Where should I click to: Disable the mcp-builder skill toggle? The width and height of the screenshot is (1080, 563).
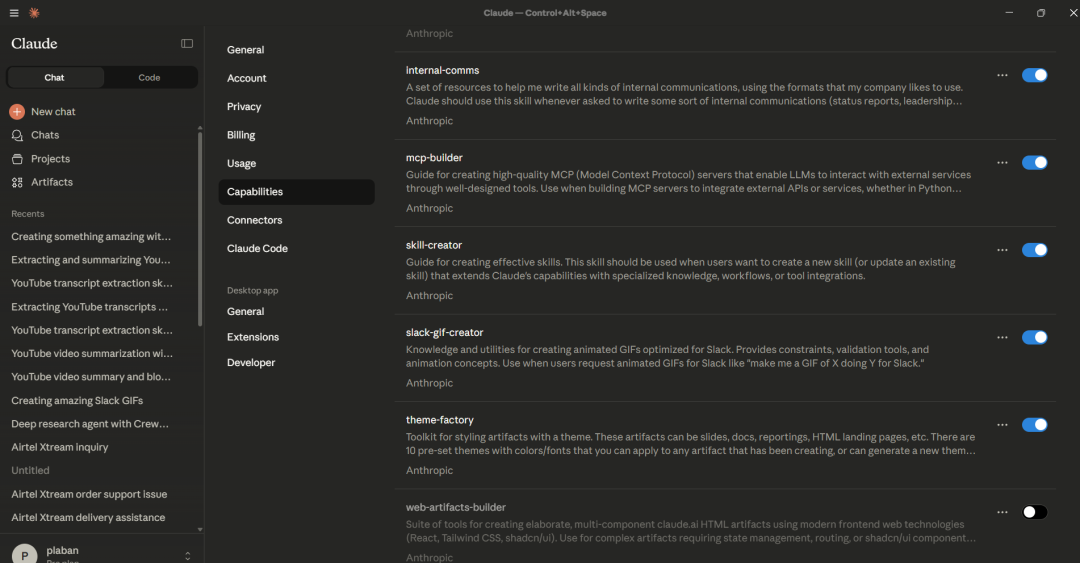pos(1035,163)
